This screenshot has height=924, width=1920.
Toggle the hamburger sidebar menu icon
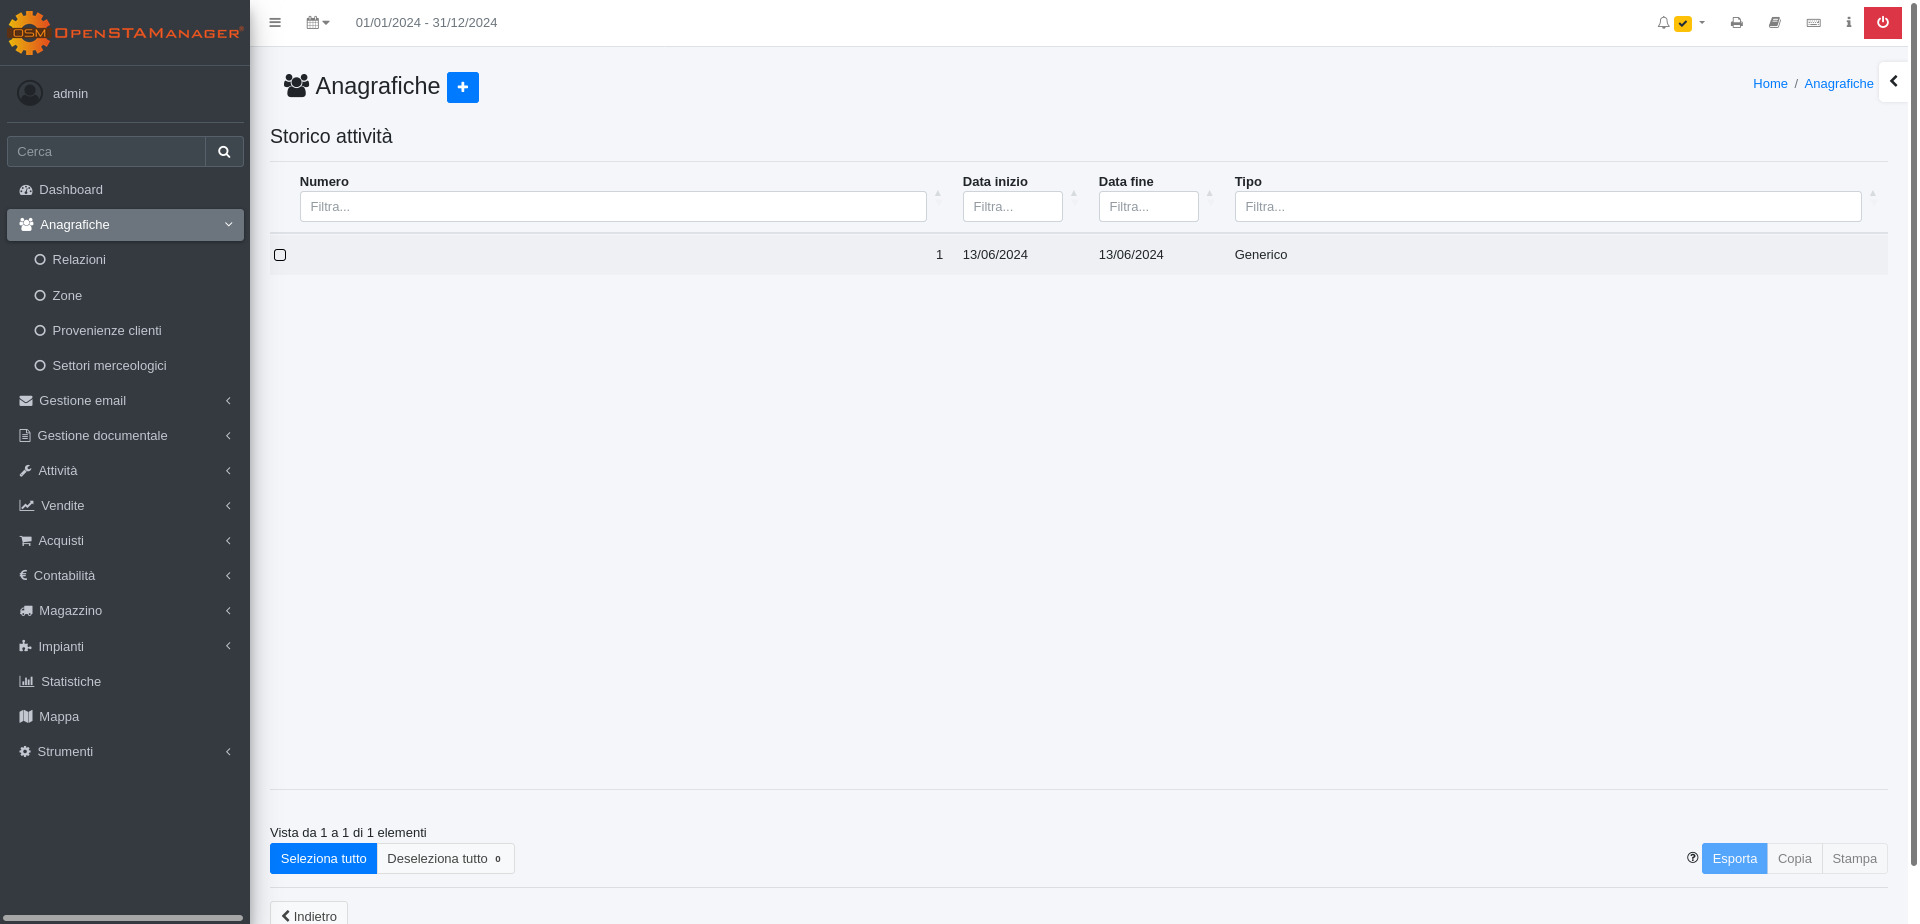pyautogui.click(x=275, y=22)
